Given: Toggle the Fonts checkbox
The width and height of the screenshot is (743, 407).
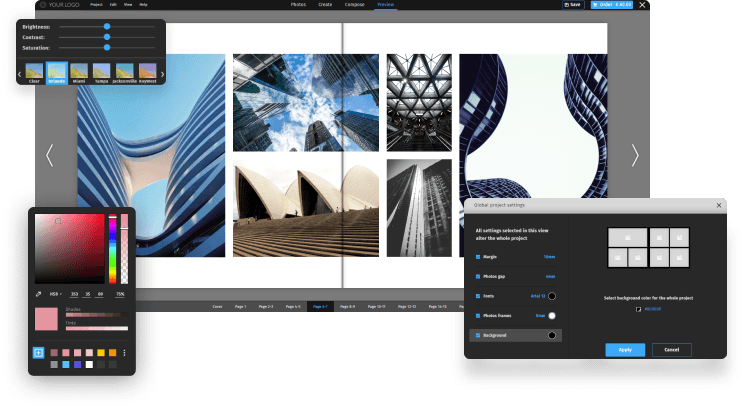Looking at the screenshot, I should pos(478,296).
